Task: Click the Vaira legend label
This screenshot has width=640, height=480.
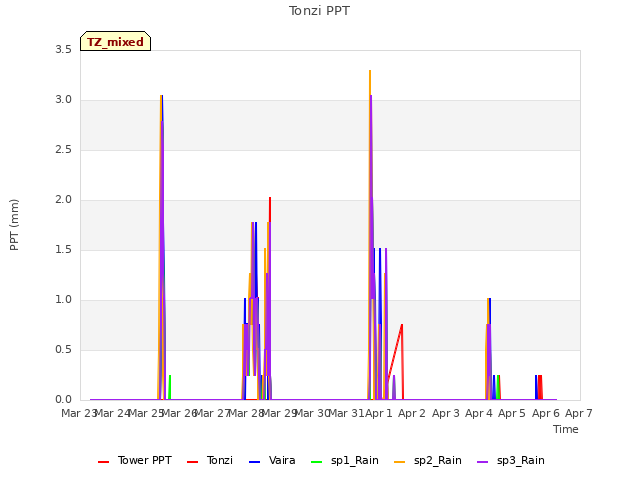Action: point(282,460)
